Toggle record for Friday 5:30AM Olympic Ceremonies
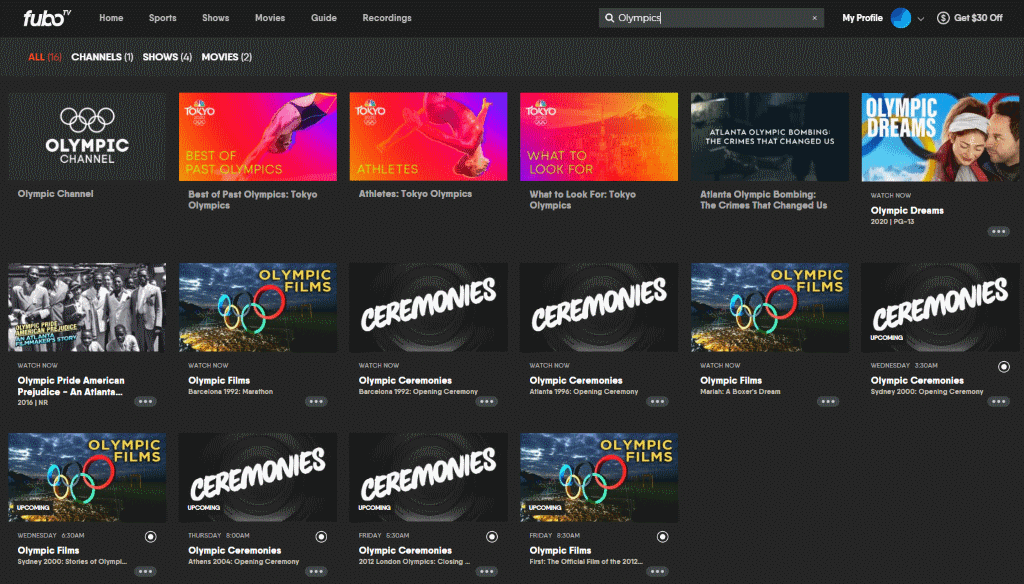The height and width of the screenshot is (584, 1024). pos(492,537)
